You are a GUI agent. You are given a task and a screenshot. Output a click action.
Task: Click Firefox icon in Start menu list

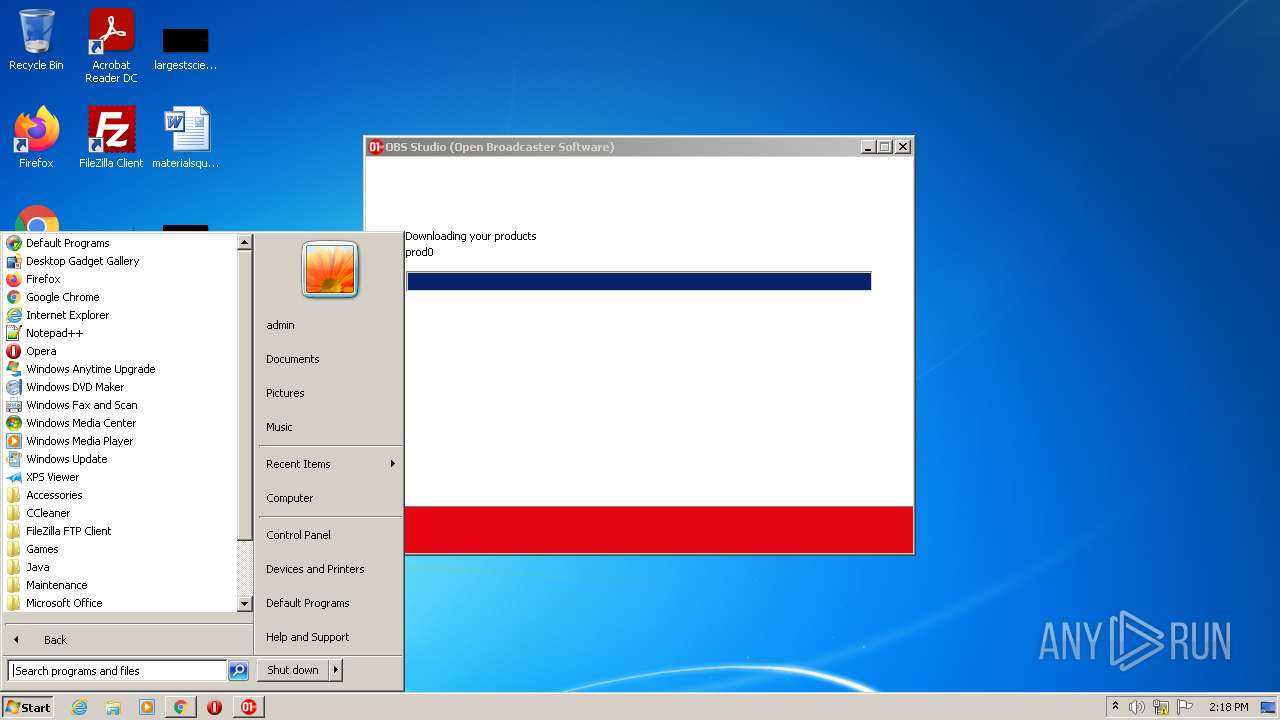coord(14,279)
